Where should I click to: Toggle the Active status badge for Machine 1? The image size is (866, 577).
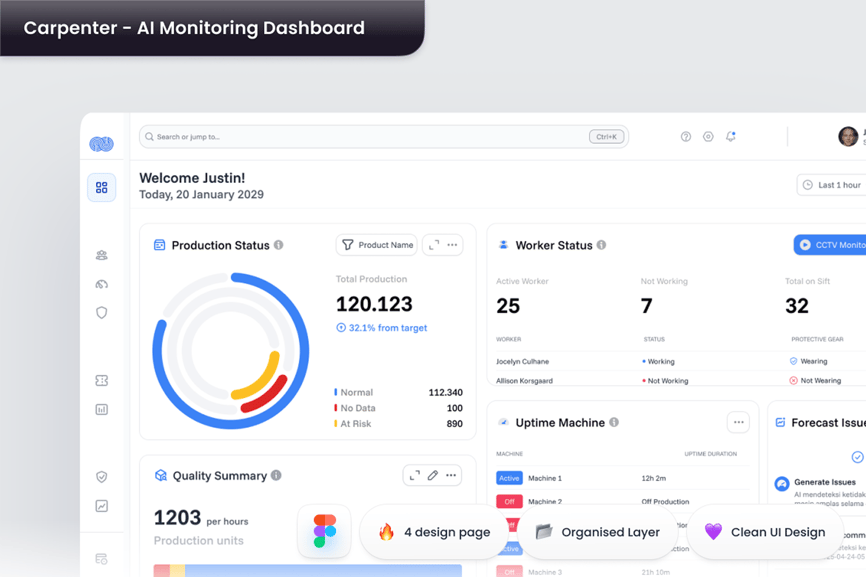[509, 478]
